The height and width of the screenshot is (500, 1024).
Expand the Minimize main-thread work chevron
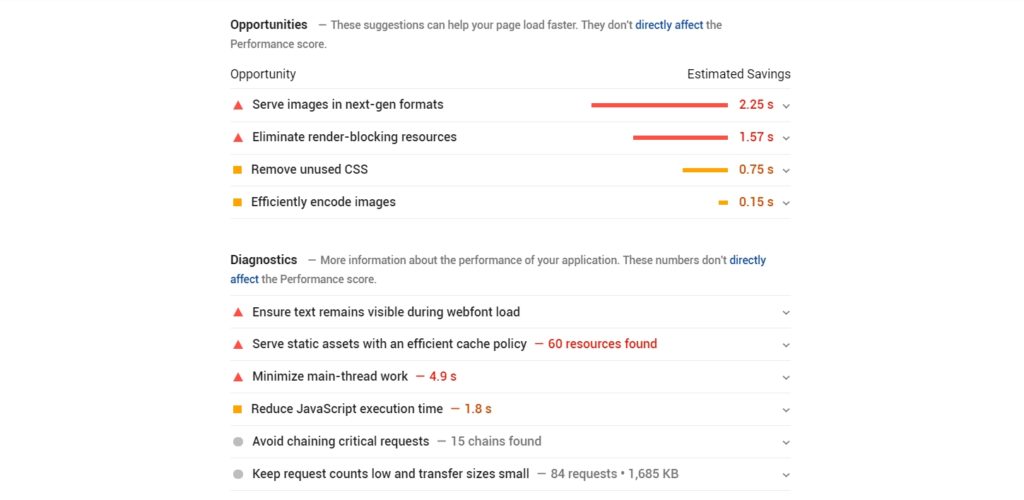786,377
